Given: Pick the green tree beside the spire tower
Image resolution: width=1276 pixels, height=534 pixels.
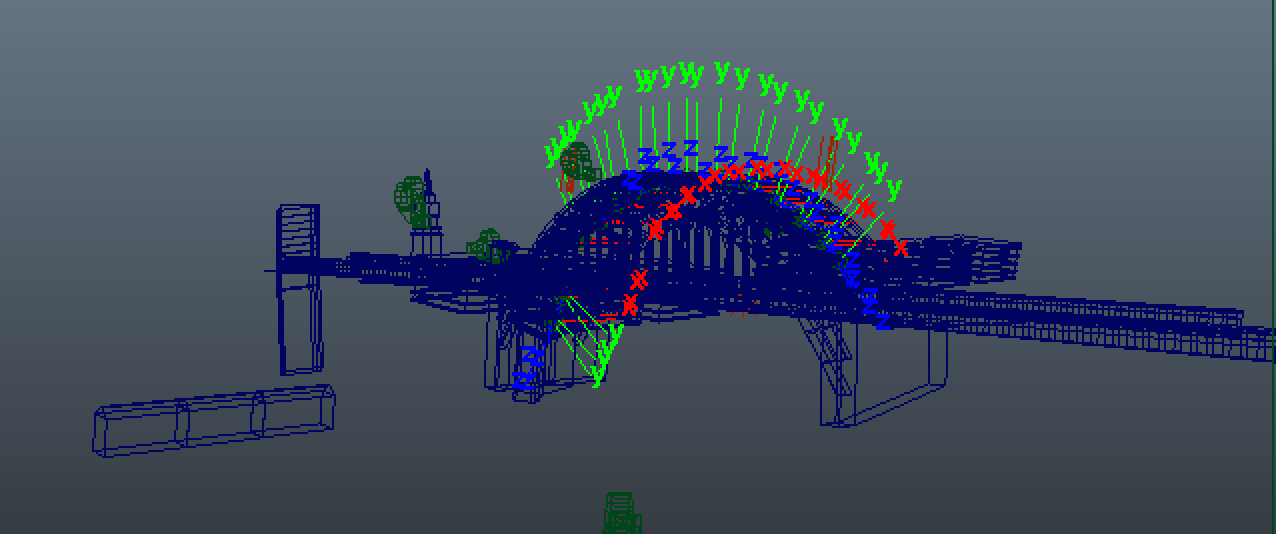Looking at the screenshot, I should [411, 198].
